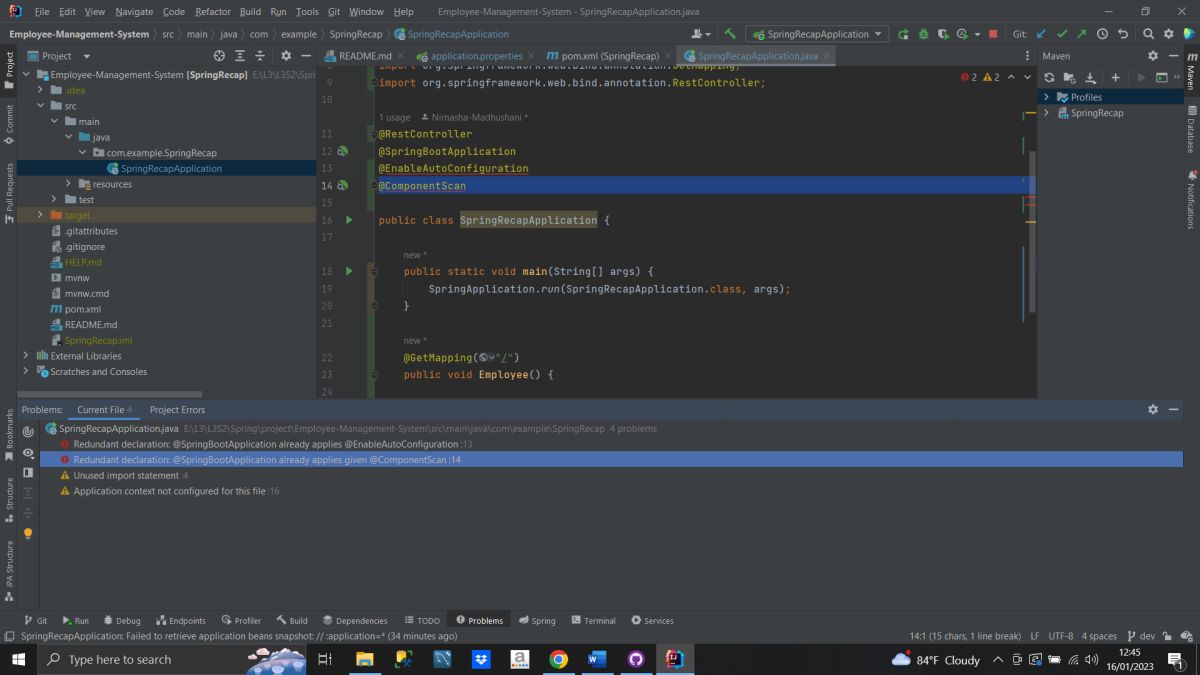This screenshot has height=675, width=1200.
Task: Push commits with the Git arrow
Action: (x=1081, y=34)
